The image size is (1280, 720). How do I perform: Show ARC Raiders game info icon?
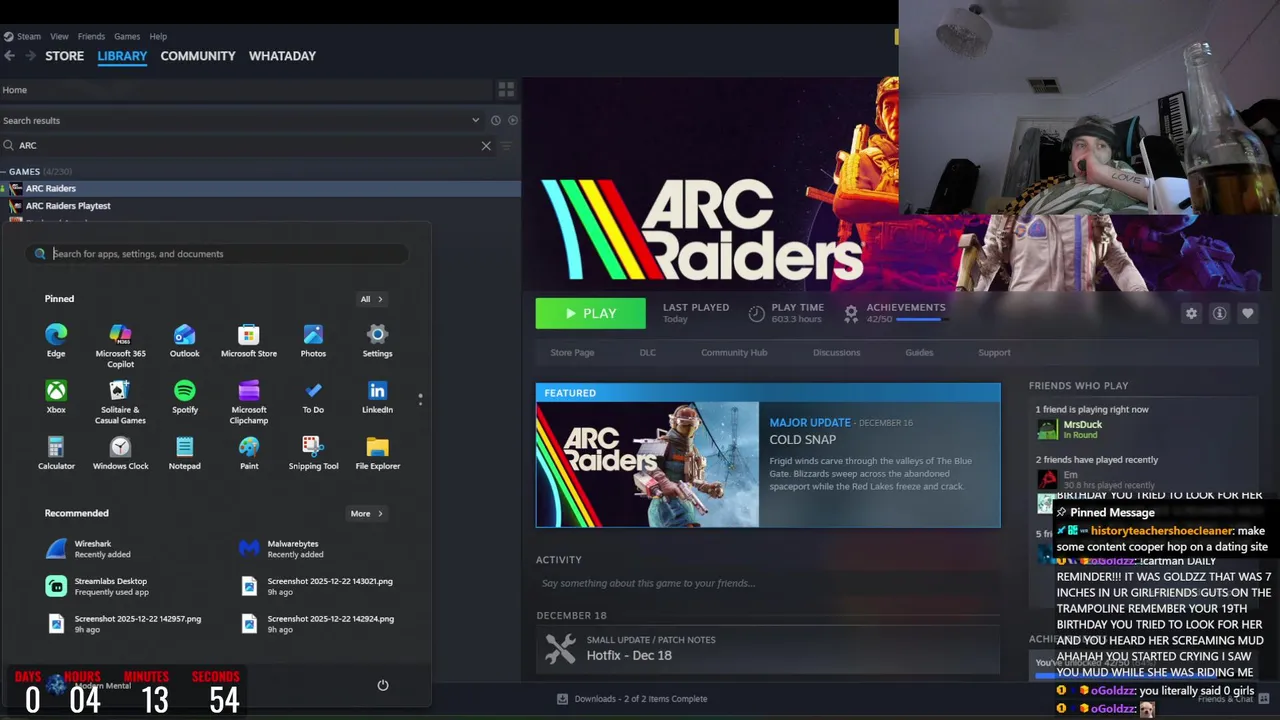1219,313
